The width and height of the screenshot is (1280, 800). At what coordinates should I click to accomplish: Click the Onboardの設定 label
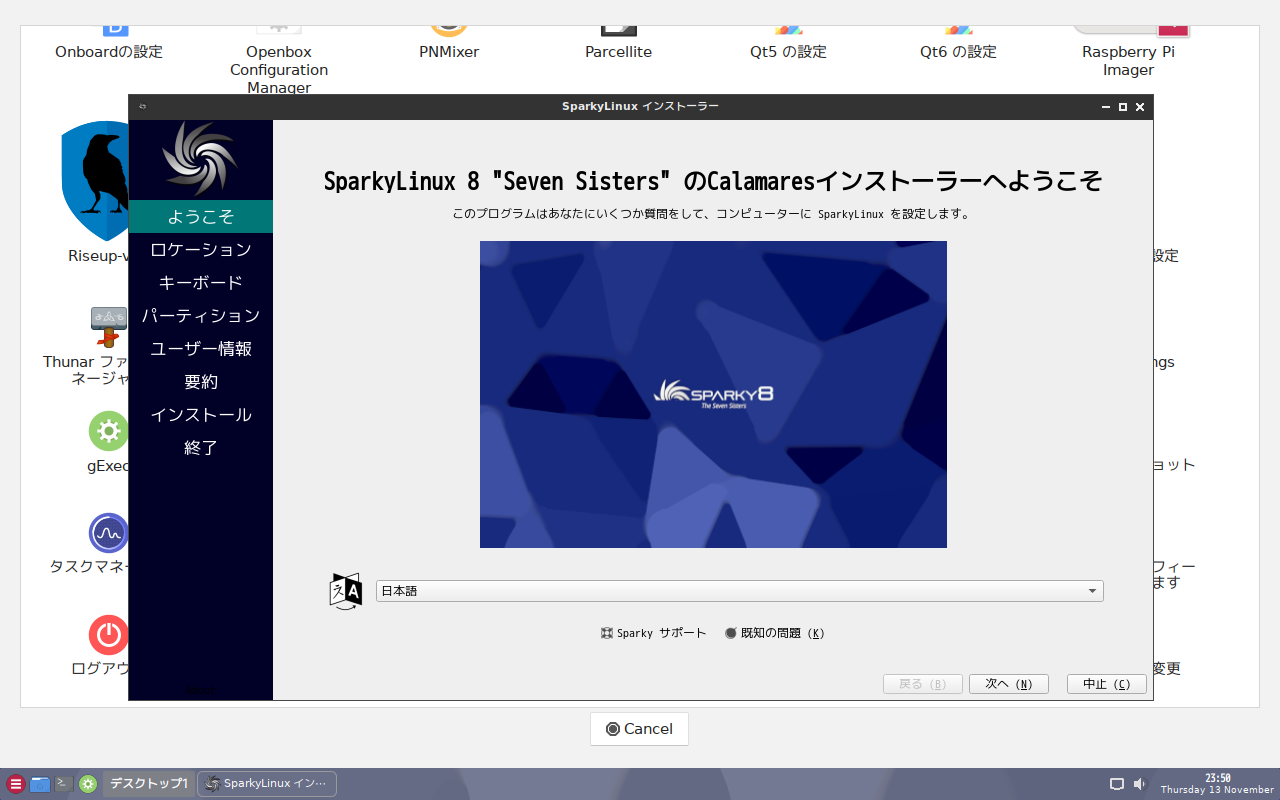coord(109,52)
